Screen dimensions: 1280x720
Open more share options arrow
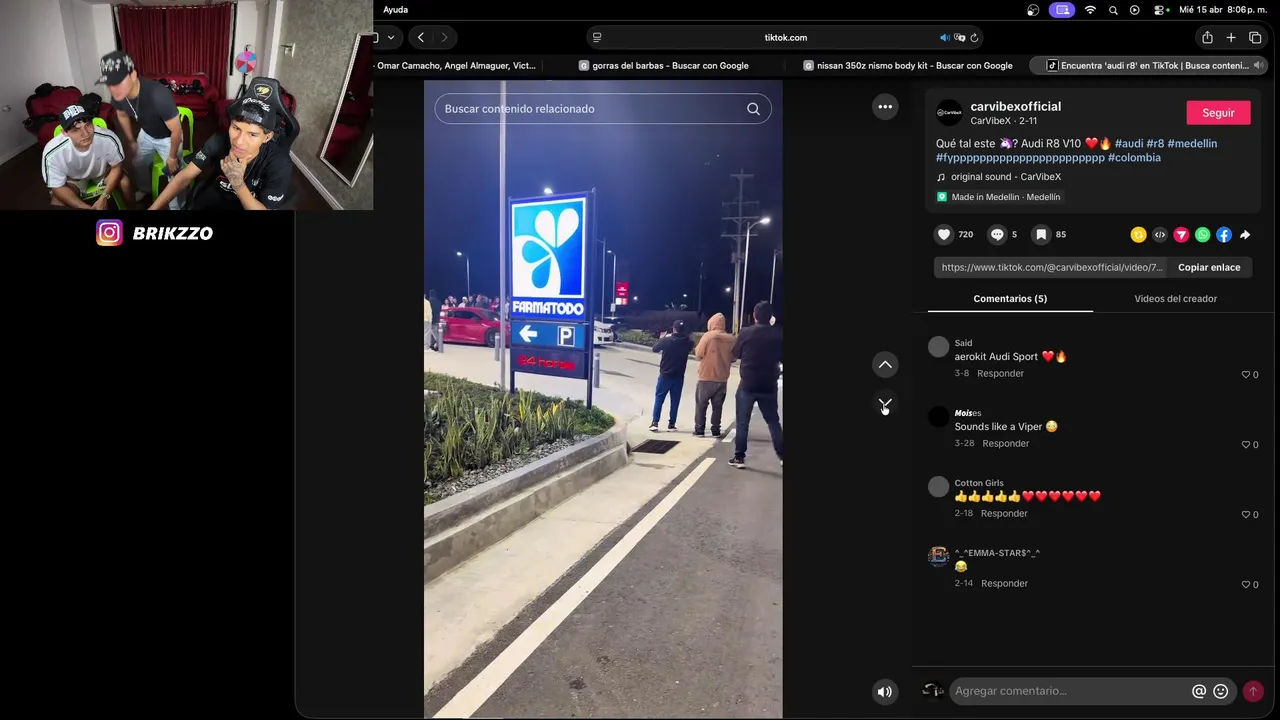click(1245, 235)
